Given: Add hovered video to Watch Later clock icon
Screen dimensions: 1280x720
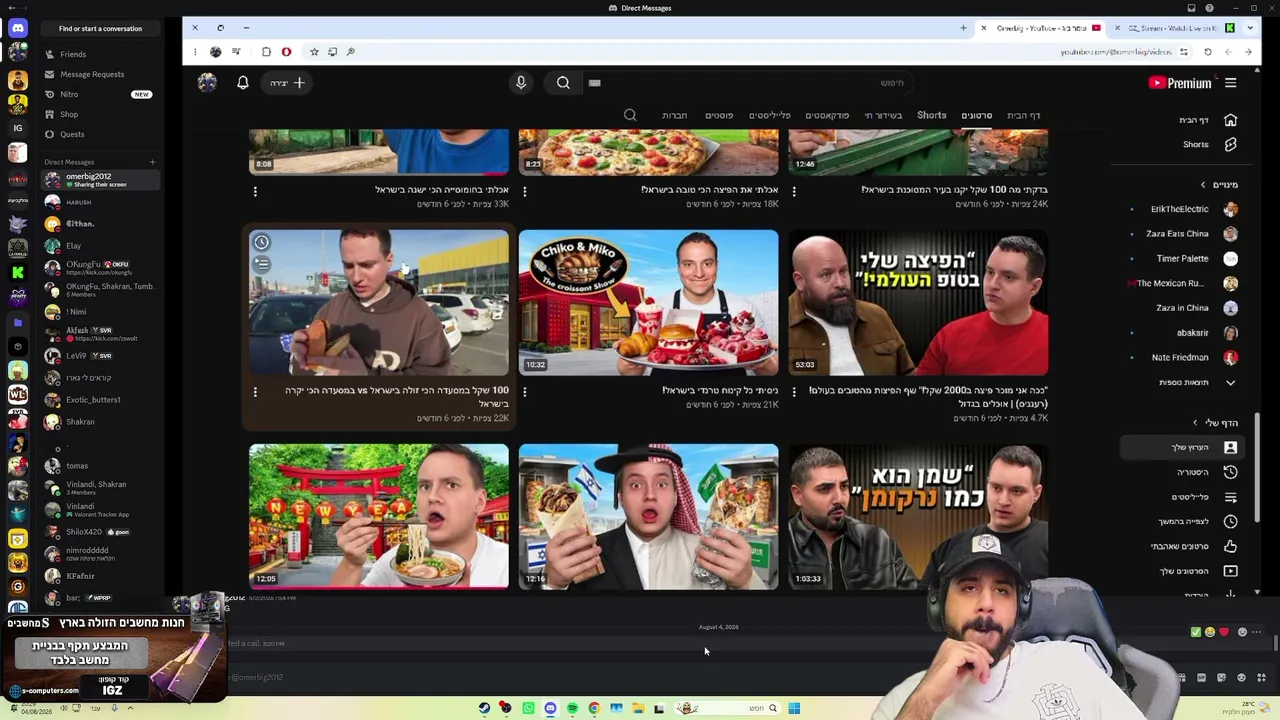Looking at the screenshot, I should [x=261, y=242].
